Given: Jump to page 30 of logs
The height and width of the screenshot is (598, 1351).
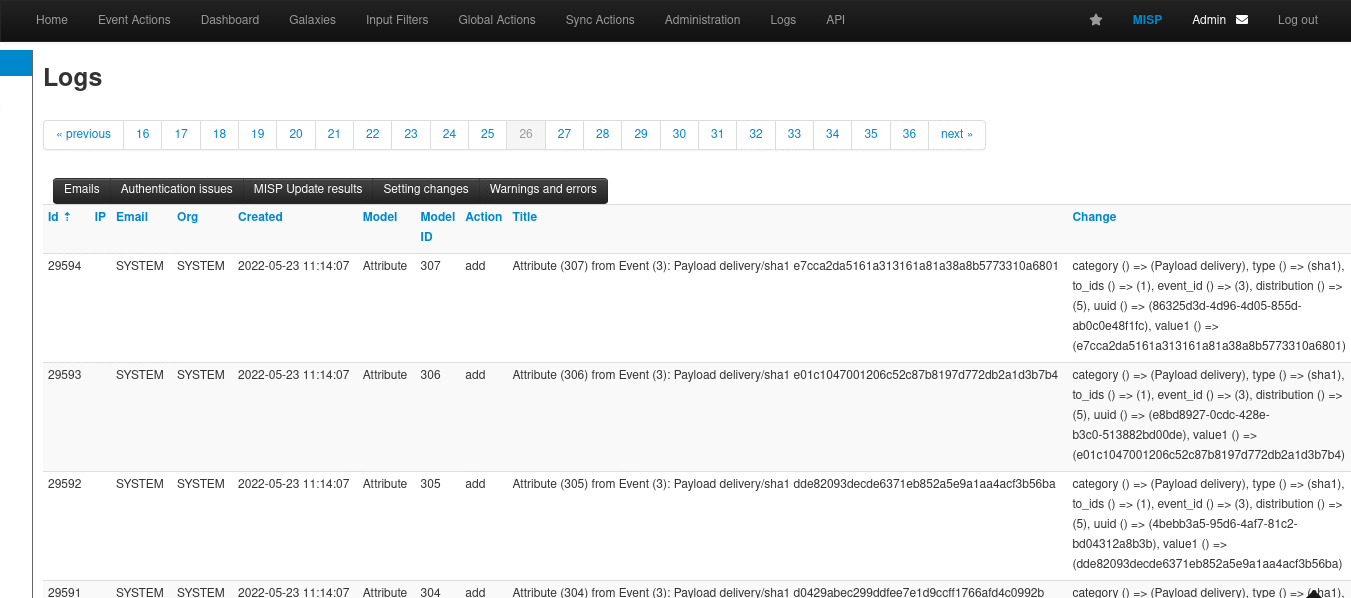Looking at the screenshot, I should [x=679, y=135].
